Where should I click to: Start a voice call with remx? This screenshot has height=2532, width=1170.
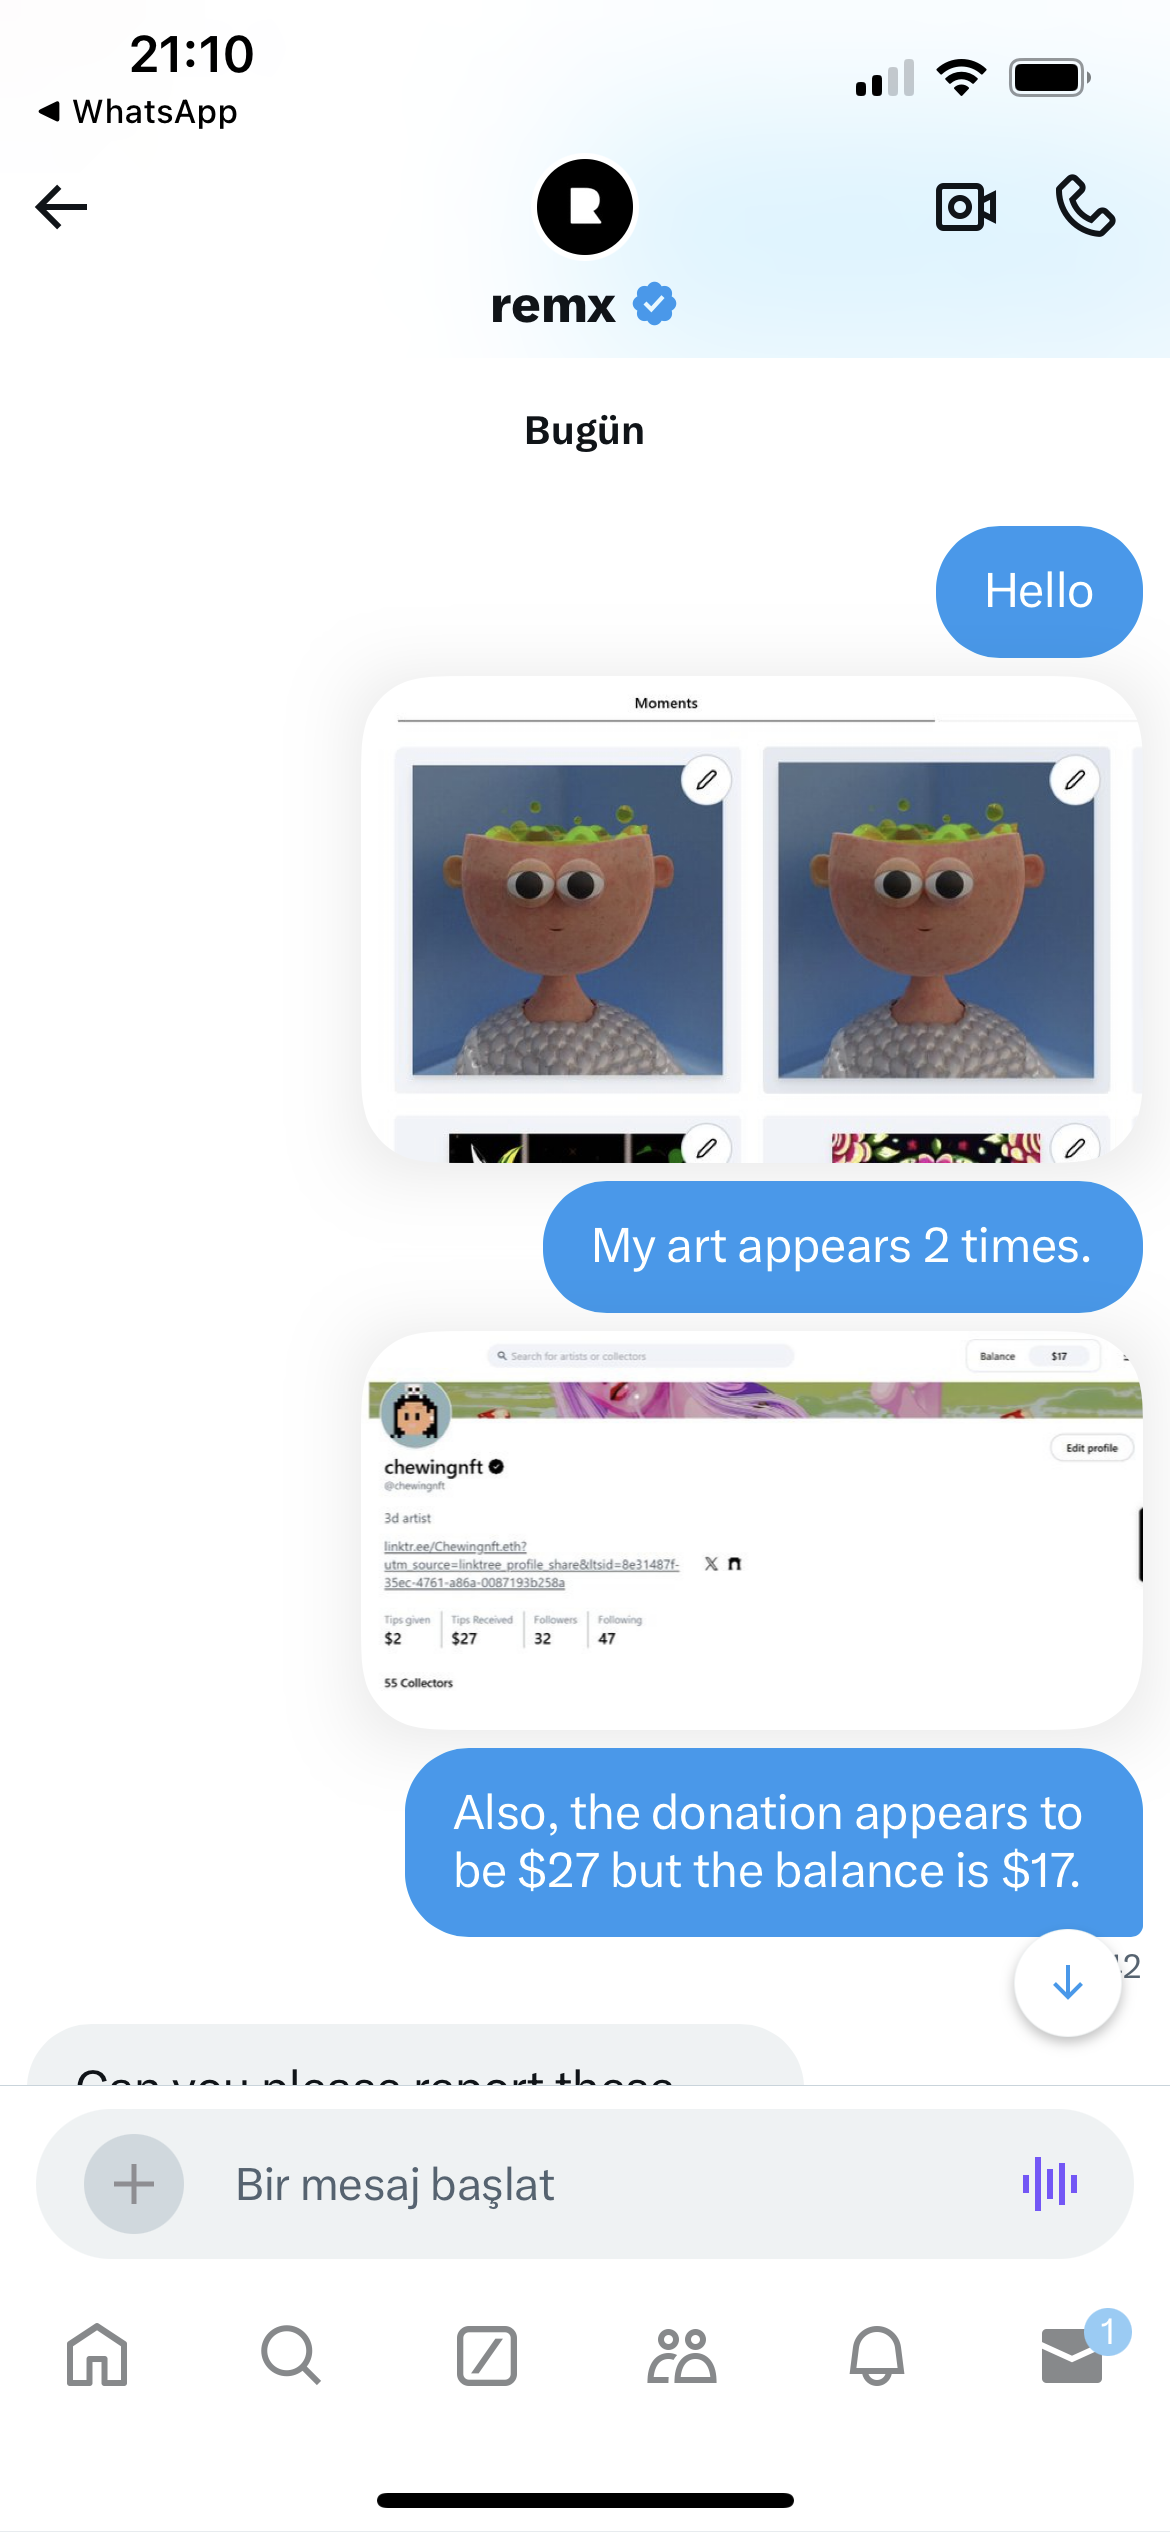(1085, 206)
